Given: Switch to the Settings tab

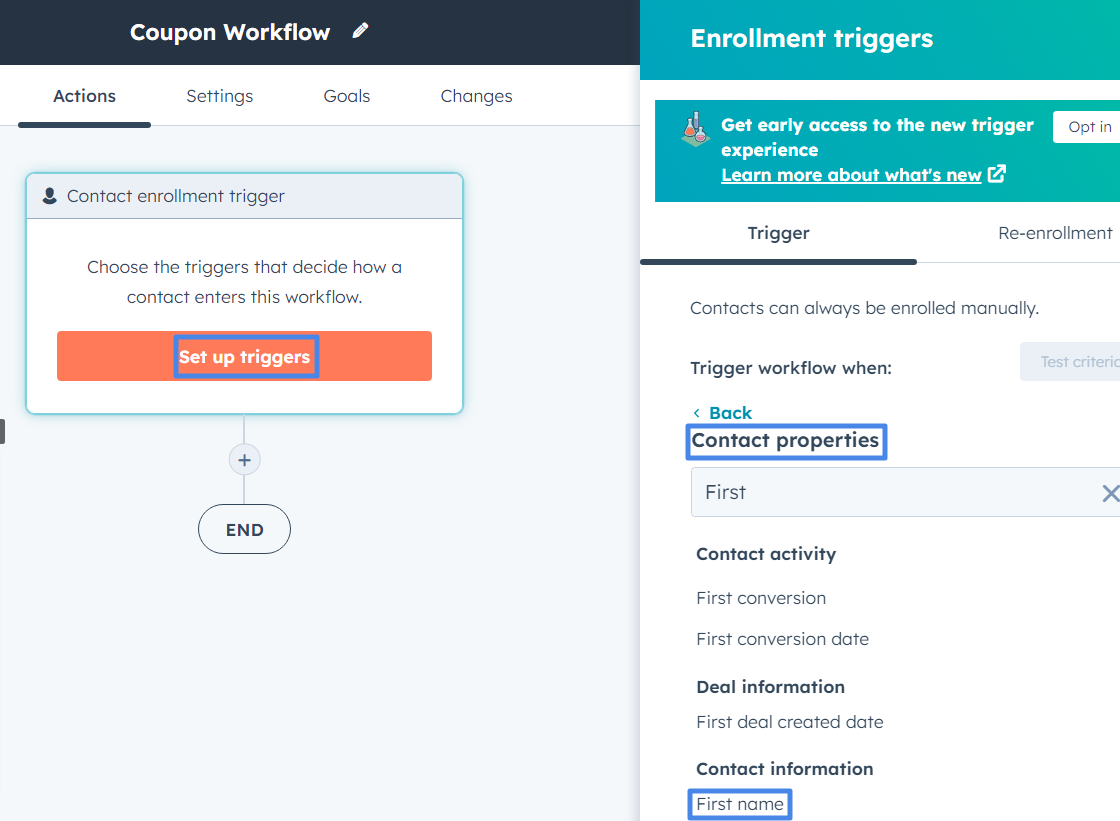Looking at the screenshot, I should coord(219,96).
